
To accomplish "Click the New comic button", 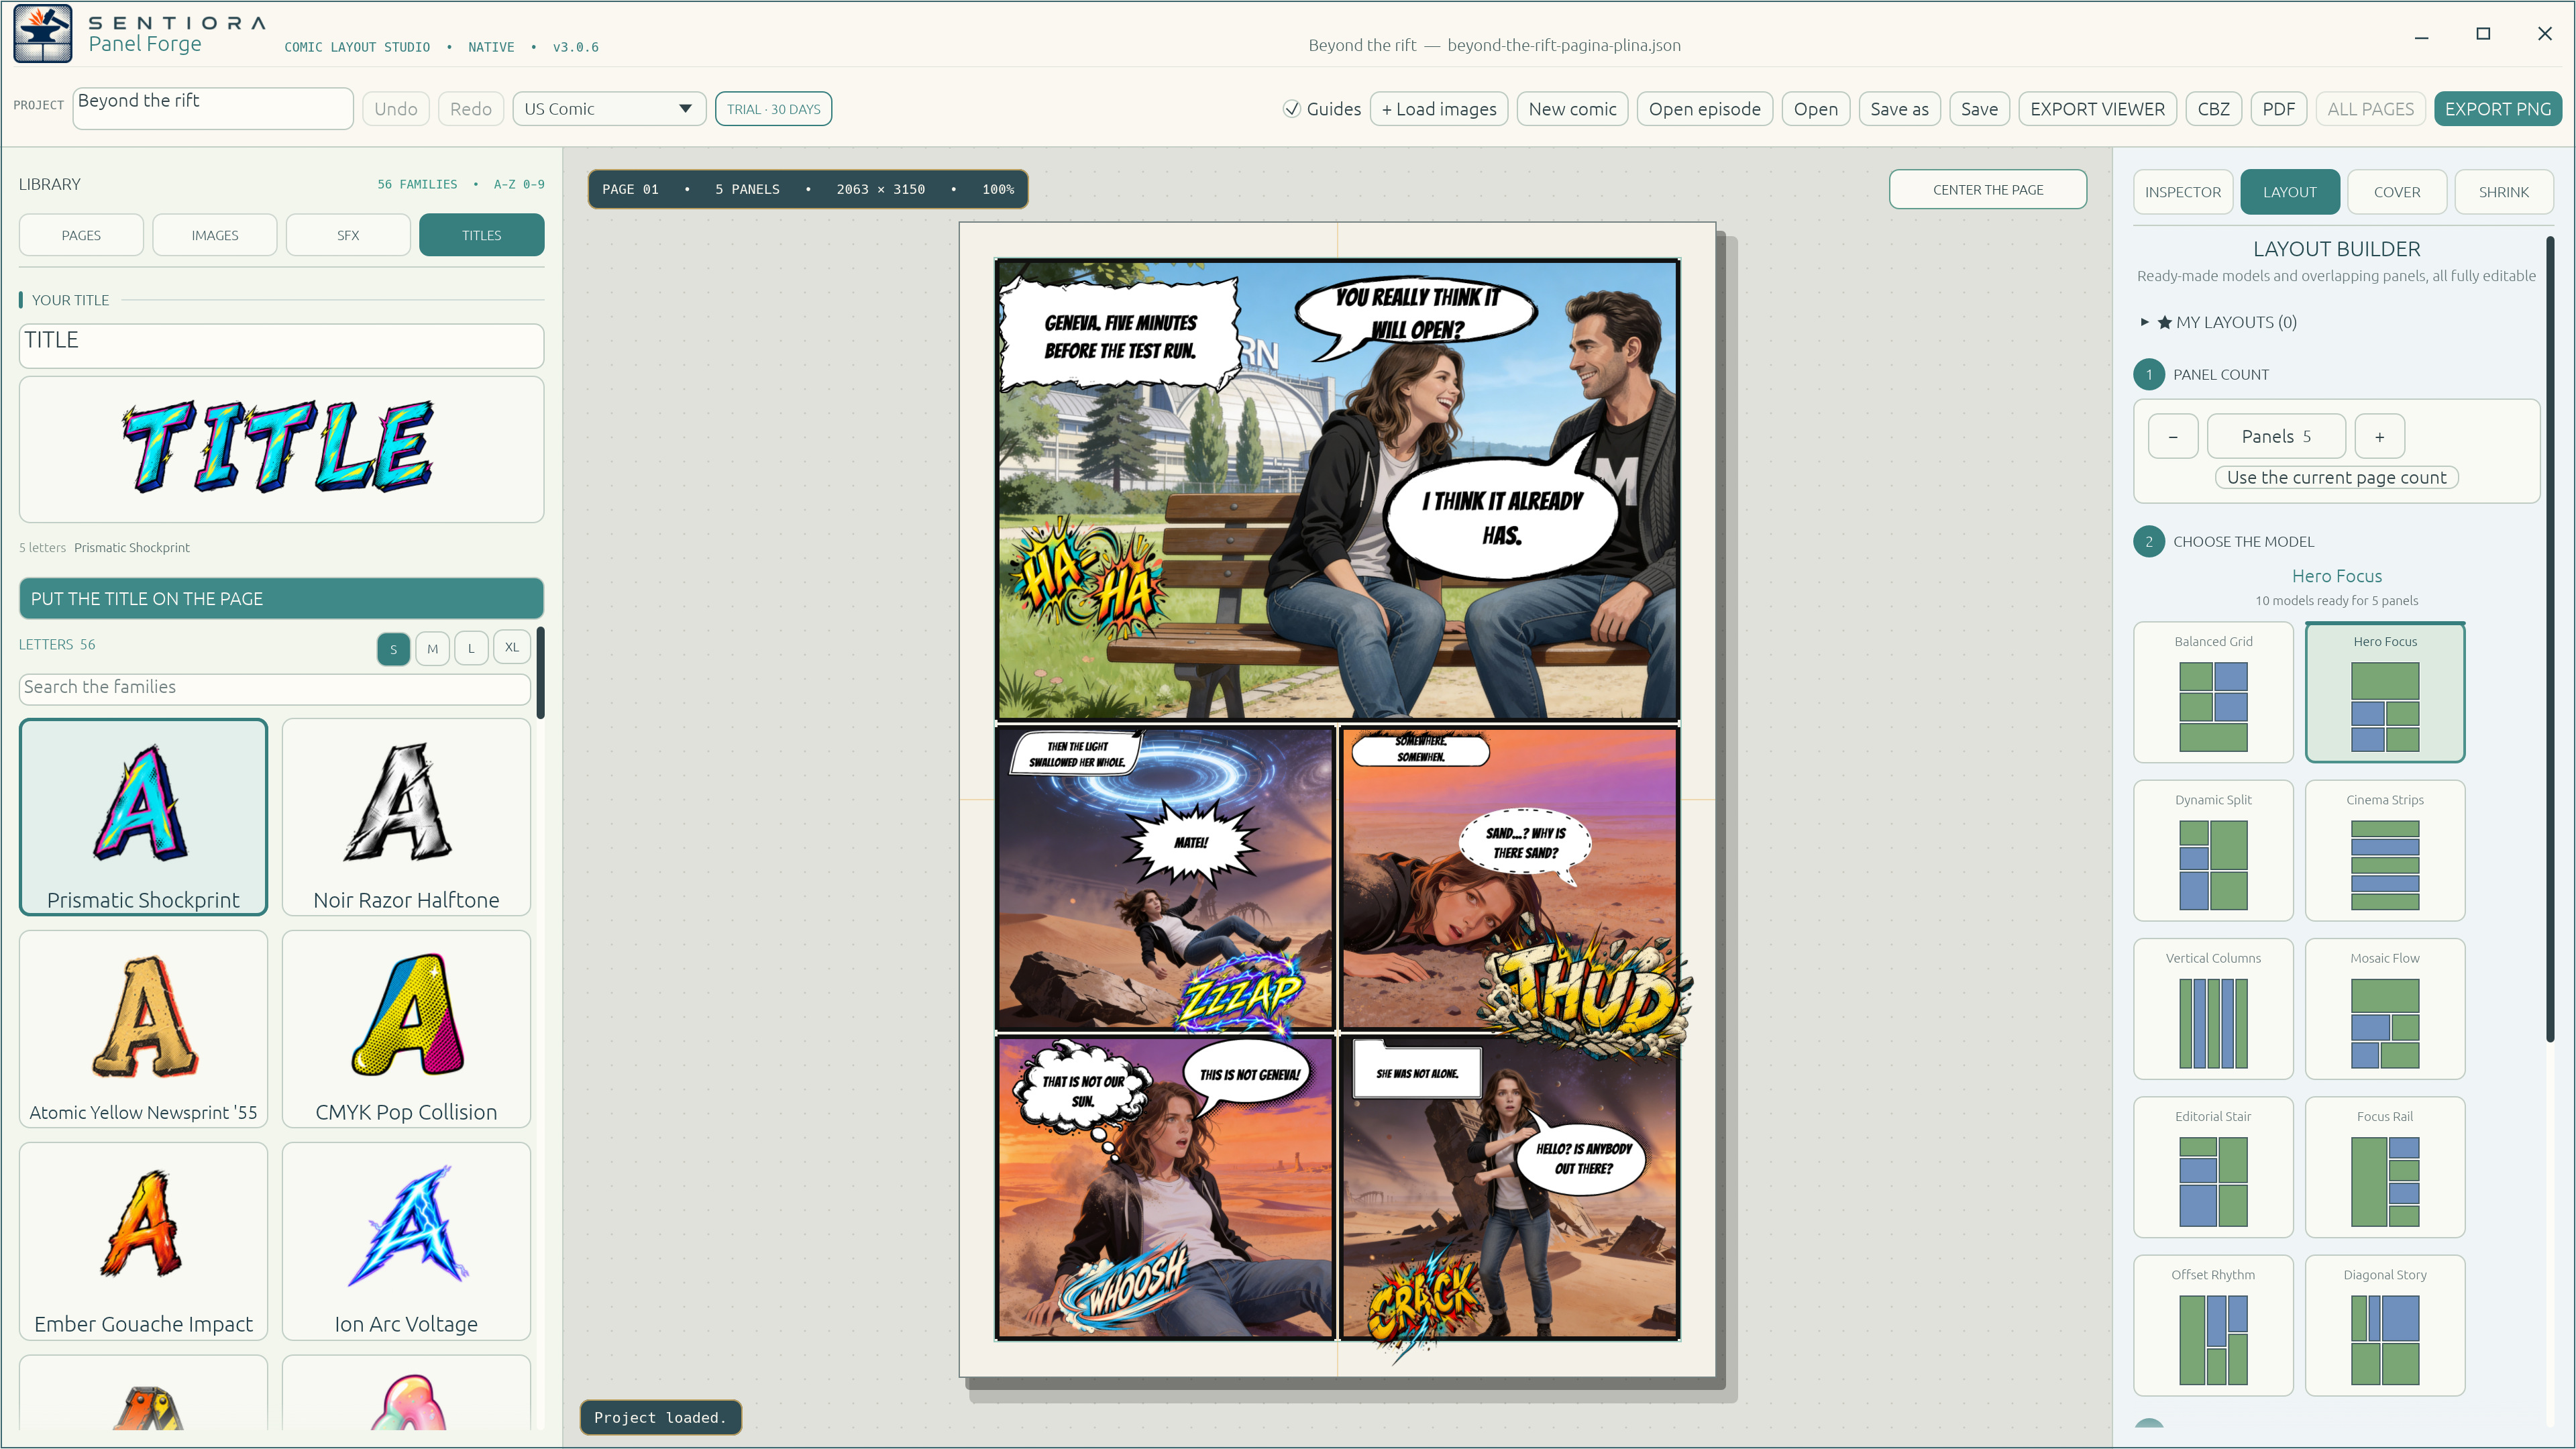I will click(1572, 109).
